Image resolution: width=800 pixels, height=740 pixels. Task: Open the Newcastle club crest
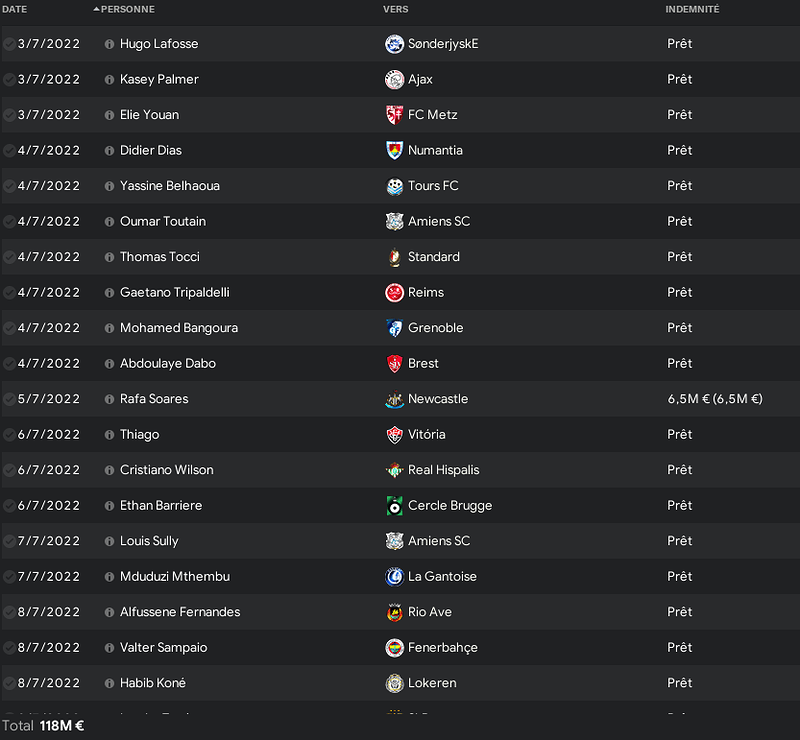click(x=394, y=399)
